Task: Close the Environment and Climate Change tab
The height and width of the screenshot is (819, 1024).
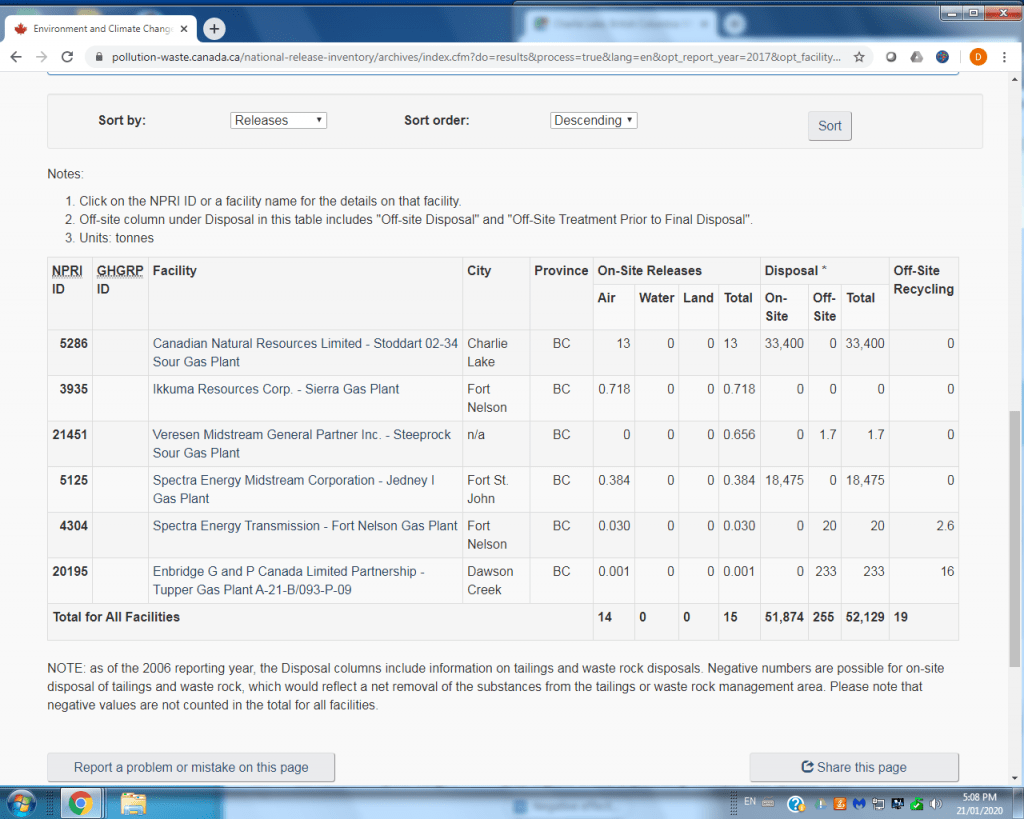Action: pos(185,29)
